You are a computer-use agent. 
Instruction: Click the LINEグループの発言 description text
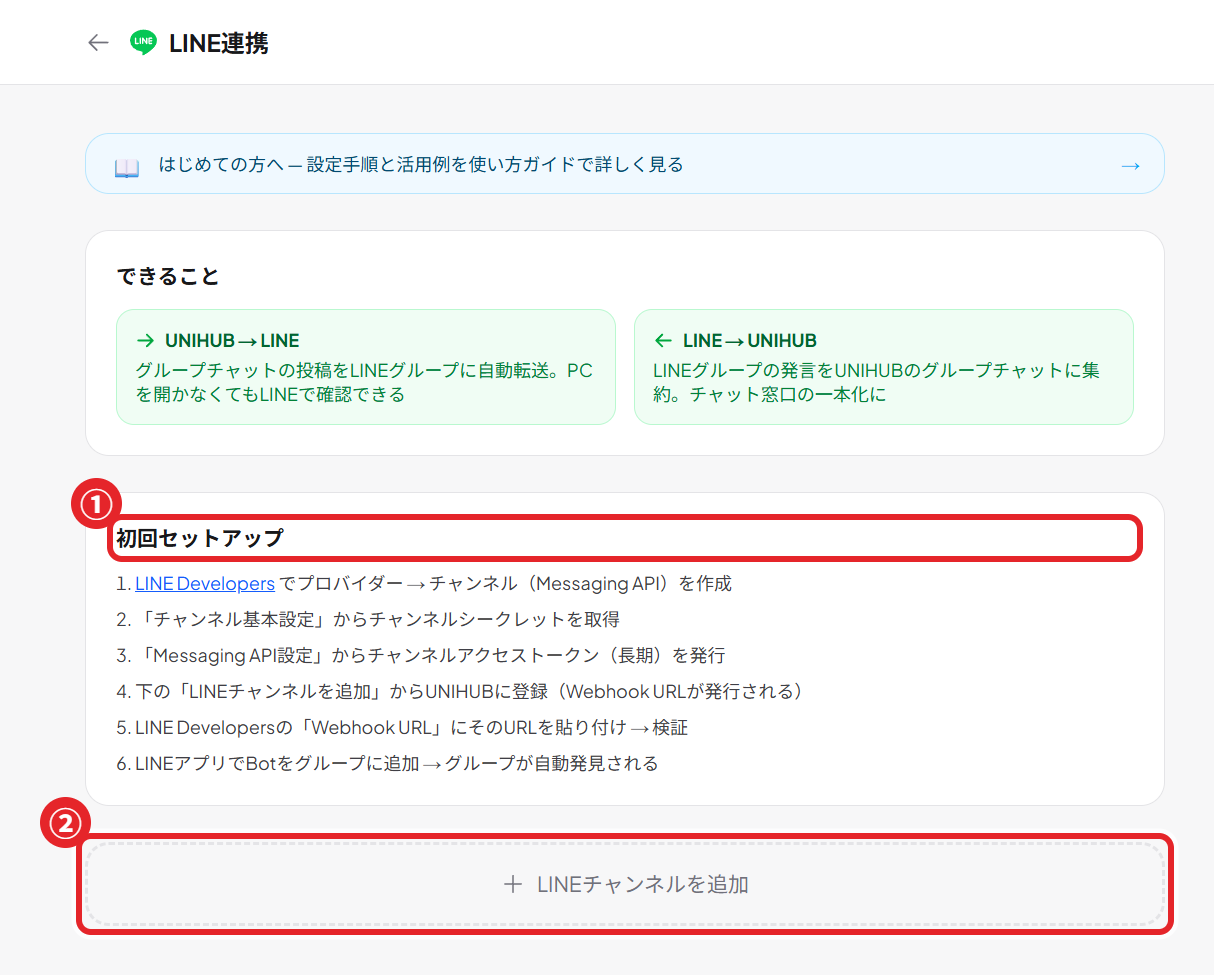[877, 382]
